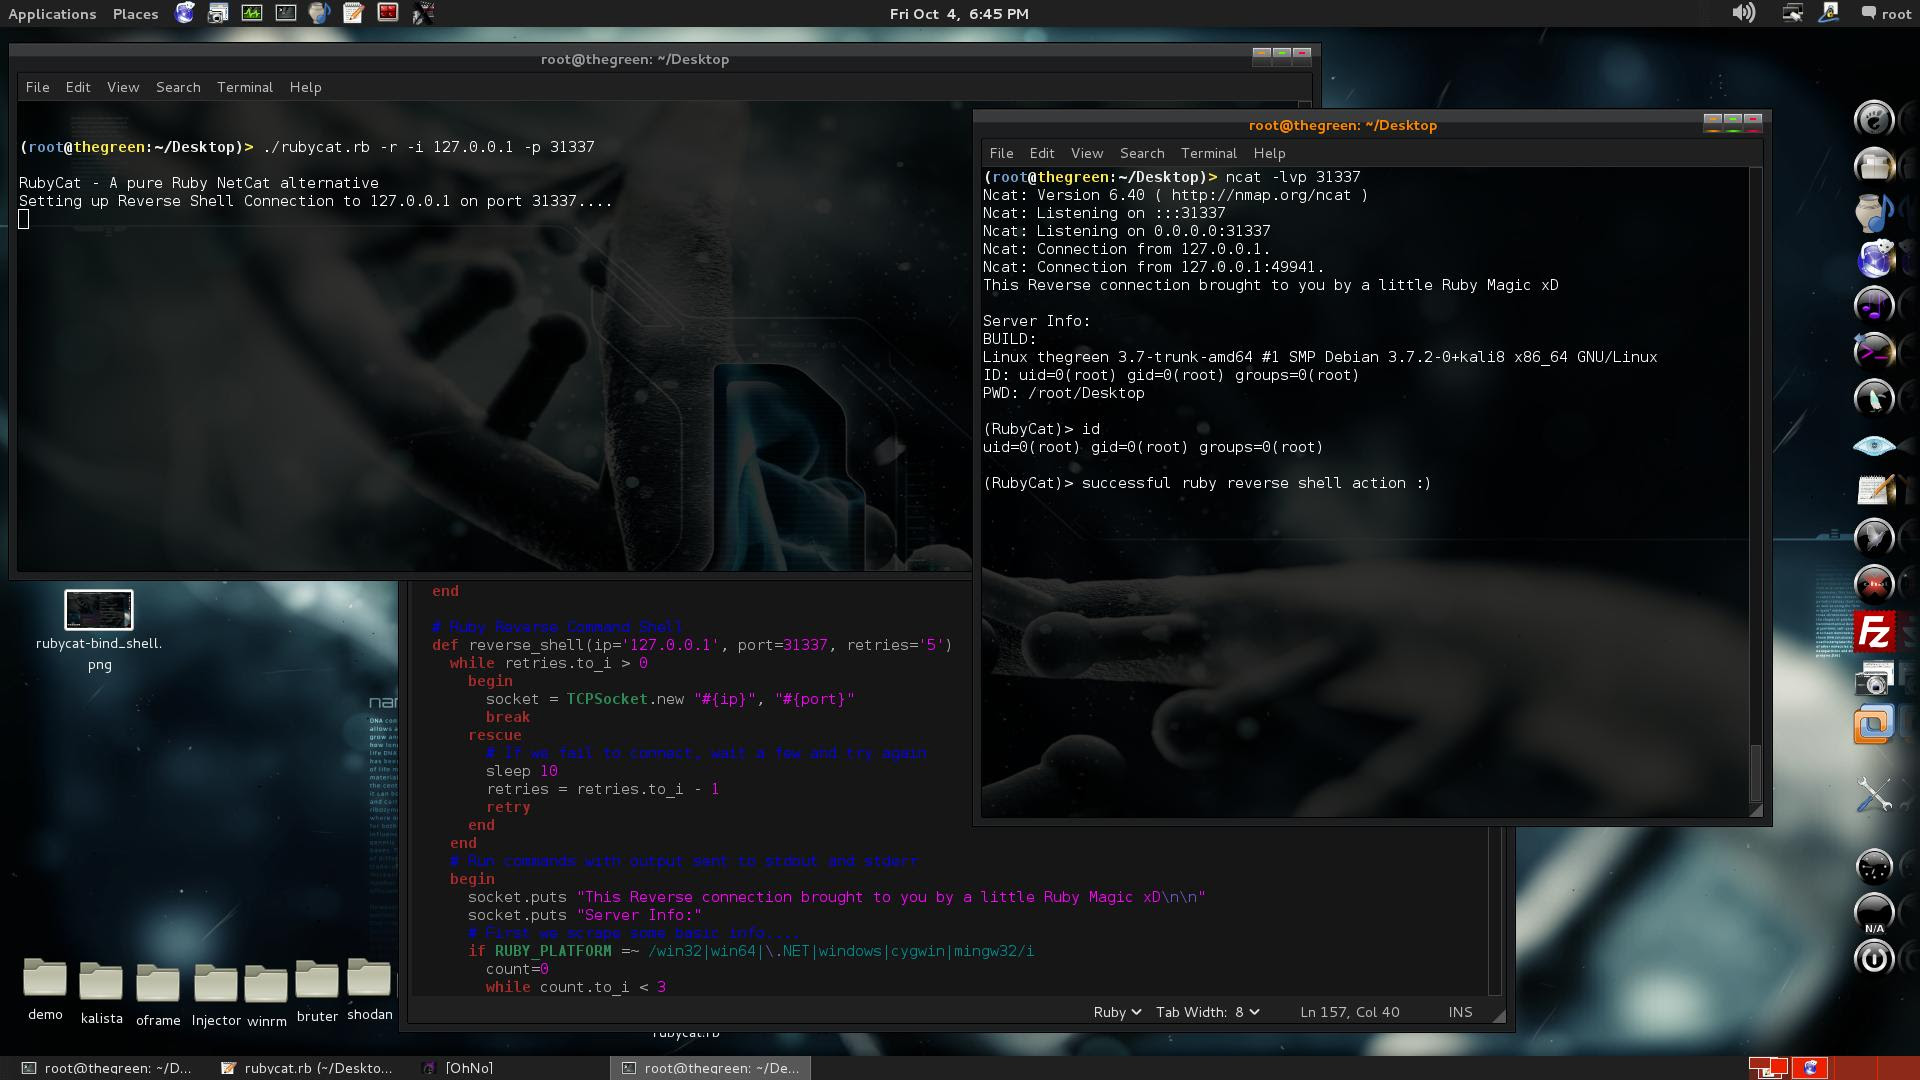This screenshot has width=1920, height=1080.
Task: Open the file manager dock icon
Action: 1874,166
